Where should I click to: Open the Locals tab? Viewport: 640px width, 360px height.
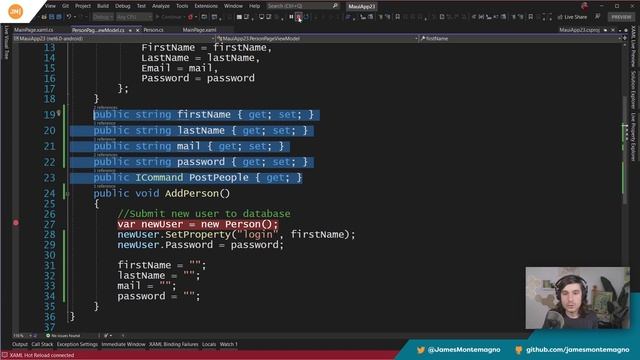tap(209, 344)
